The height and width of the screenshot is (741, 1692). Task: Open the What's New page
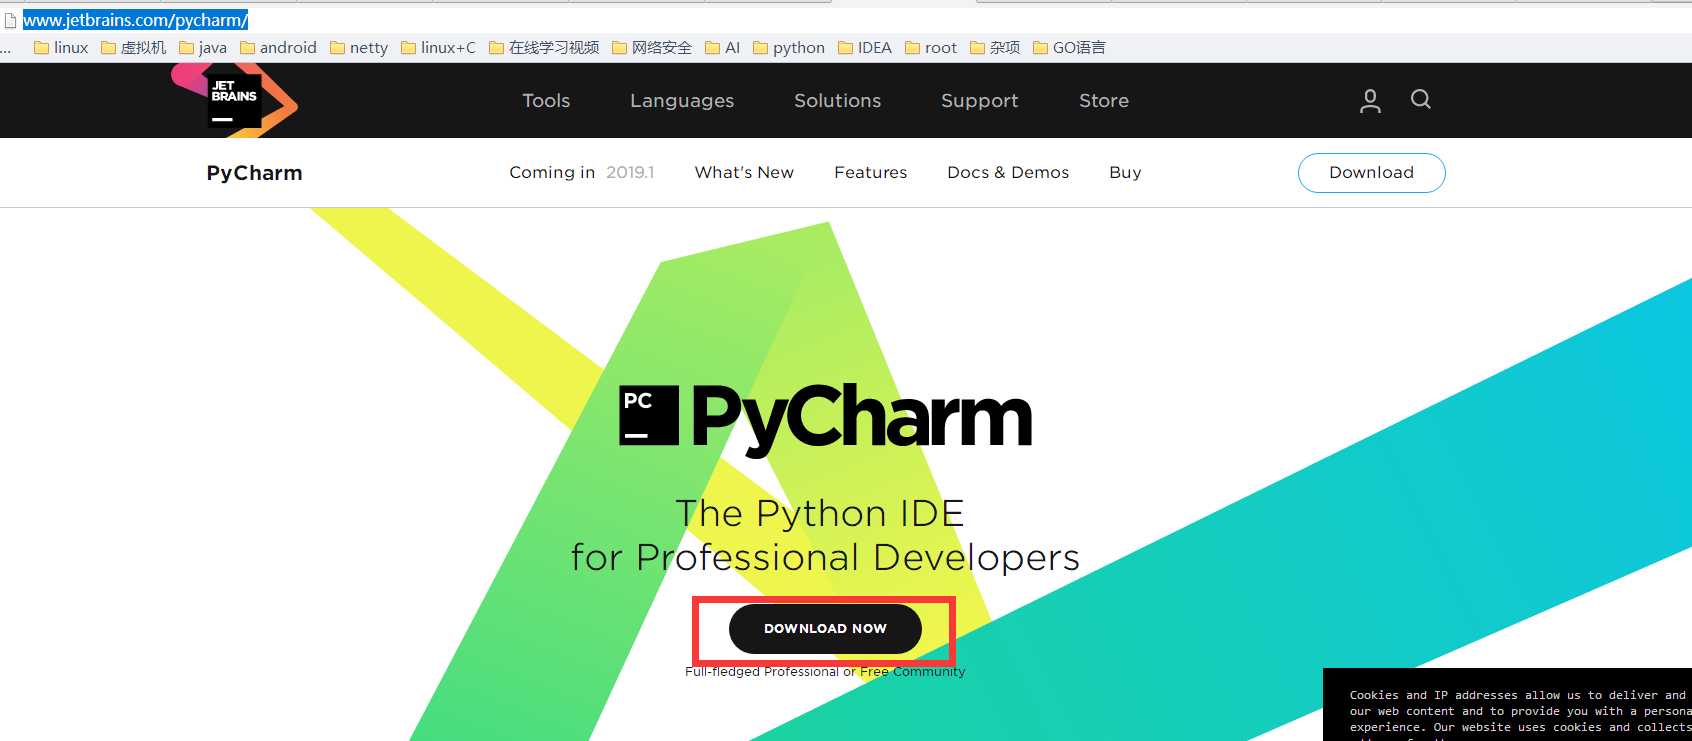point(744,172)
